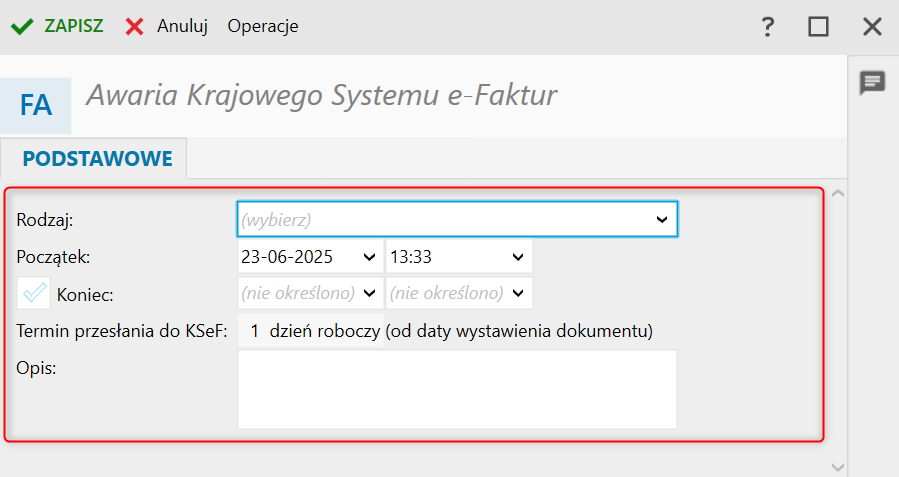The width and height of the screenshot is (899, 477).
Task: Open help with the question mark icon
Action: point(768,27)
